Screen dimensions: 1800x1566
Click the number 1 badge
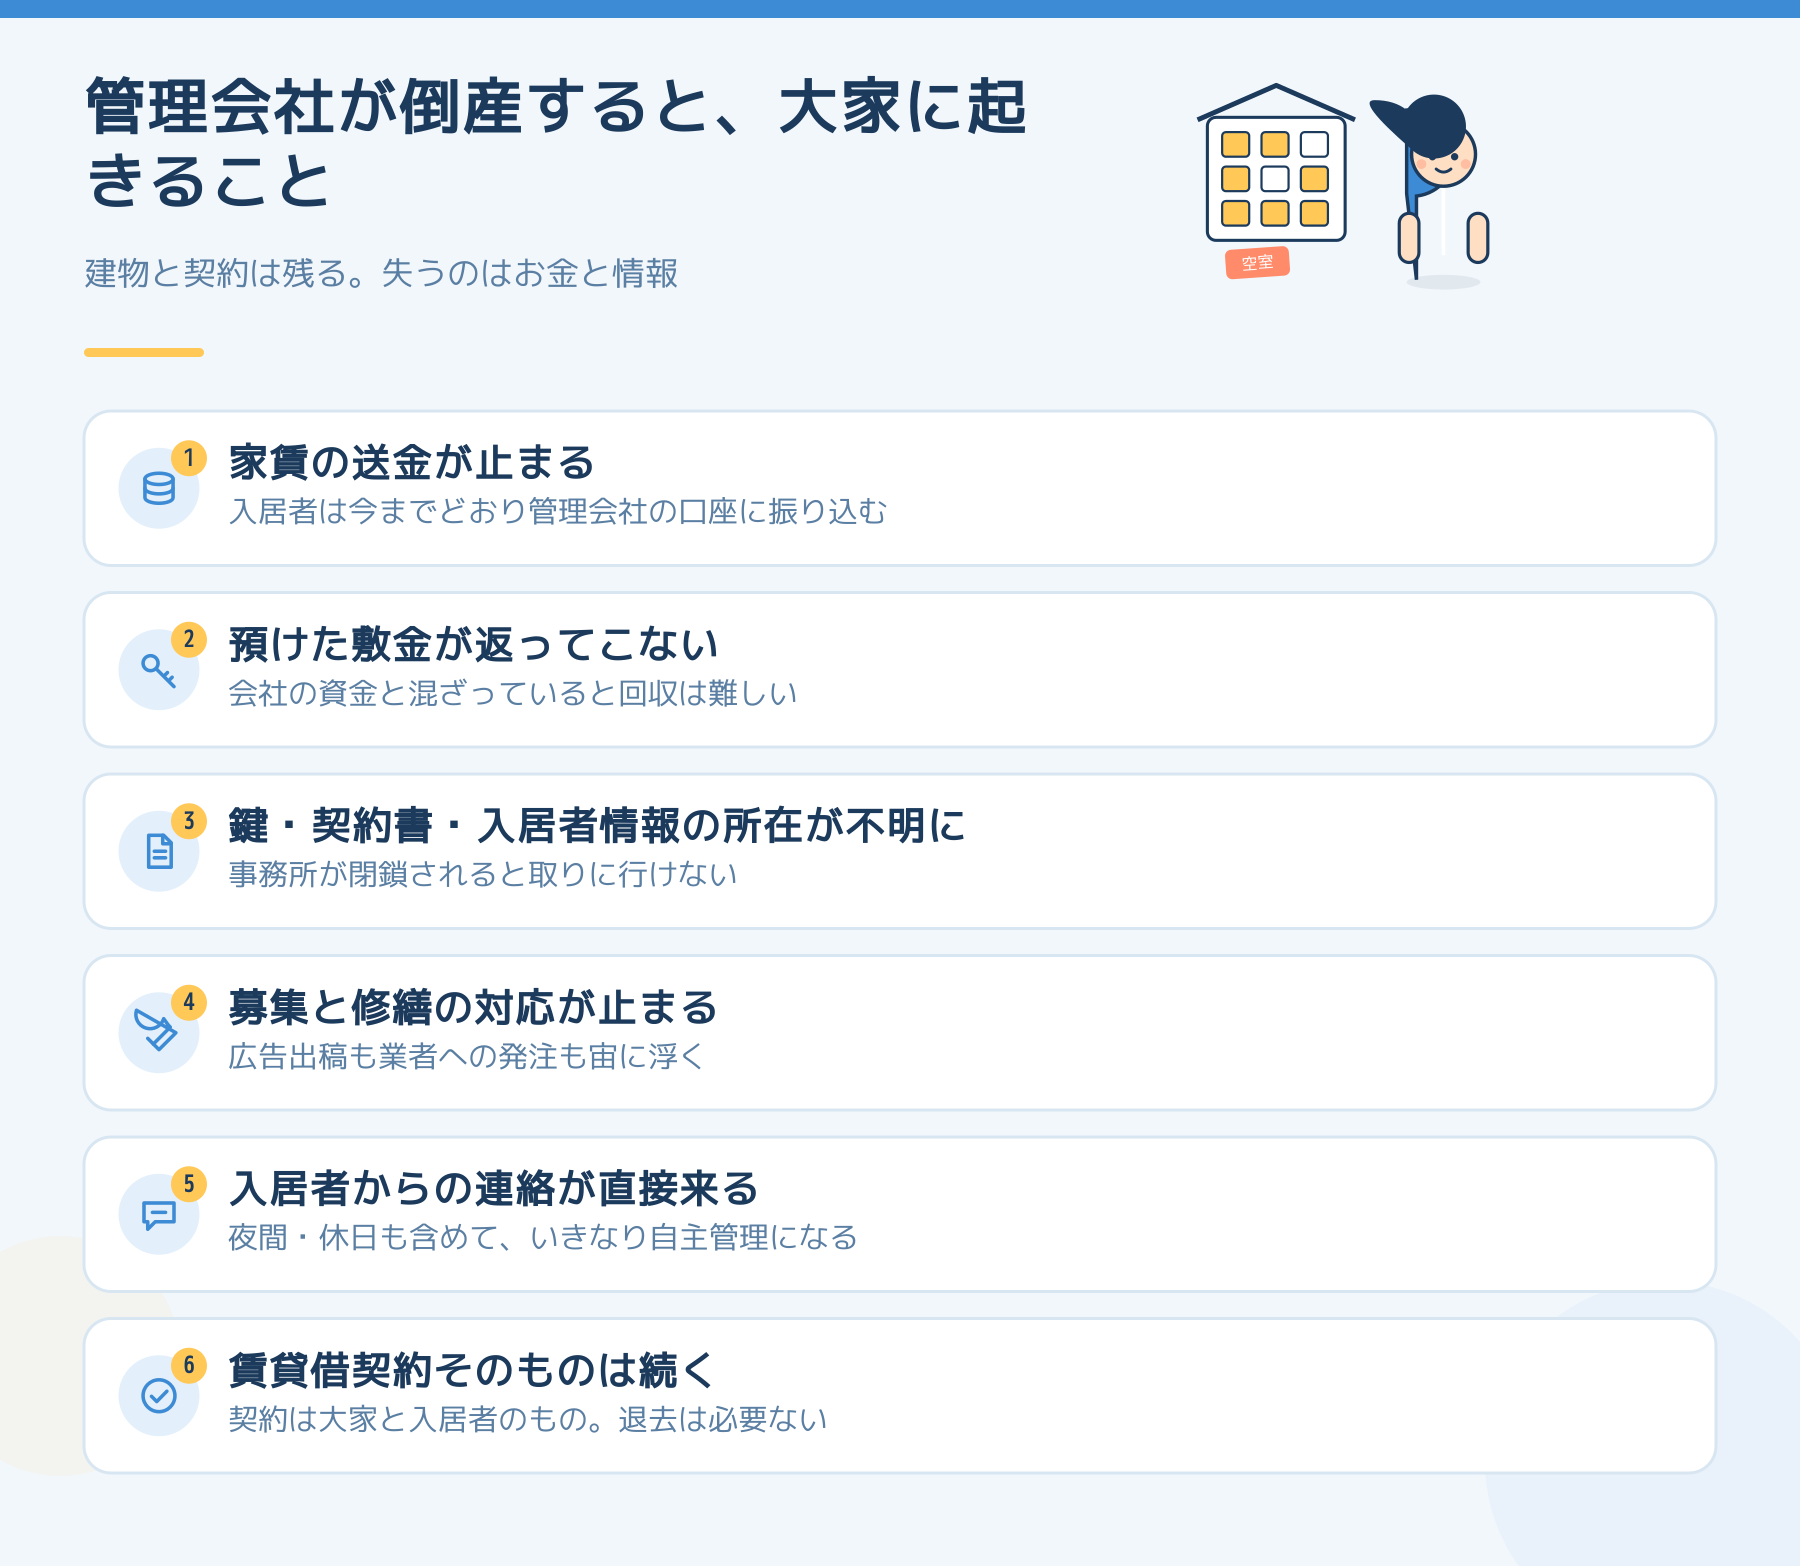point(189,458)
